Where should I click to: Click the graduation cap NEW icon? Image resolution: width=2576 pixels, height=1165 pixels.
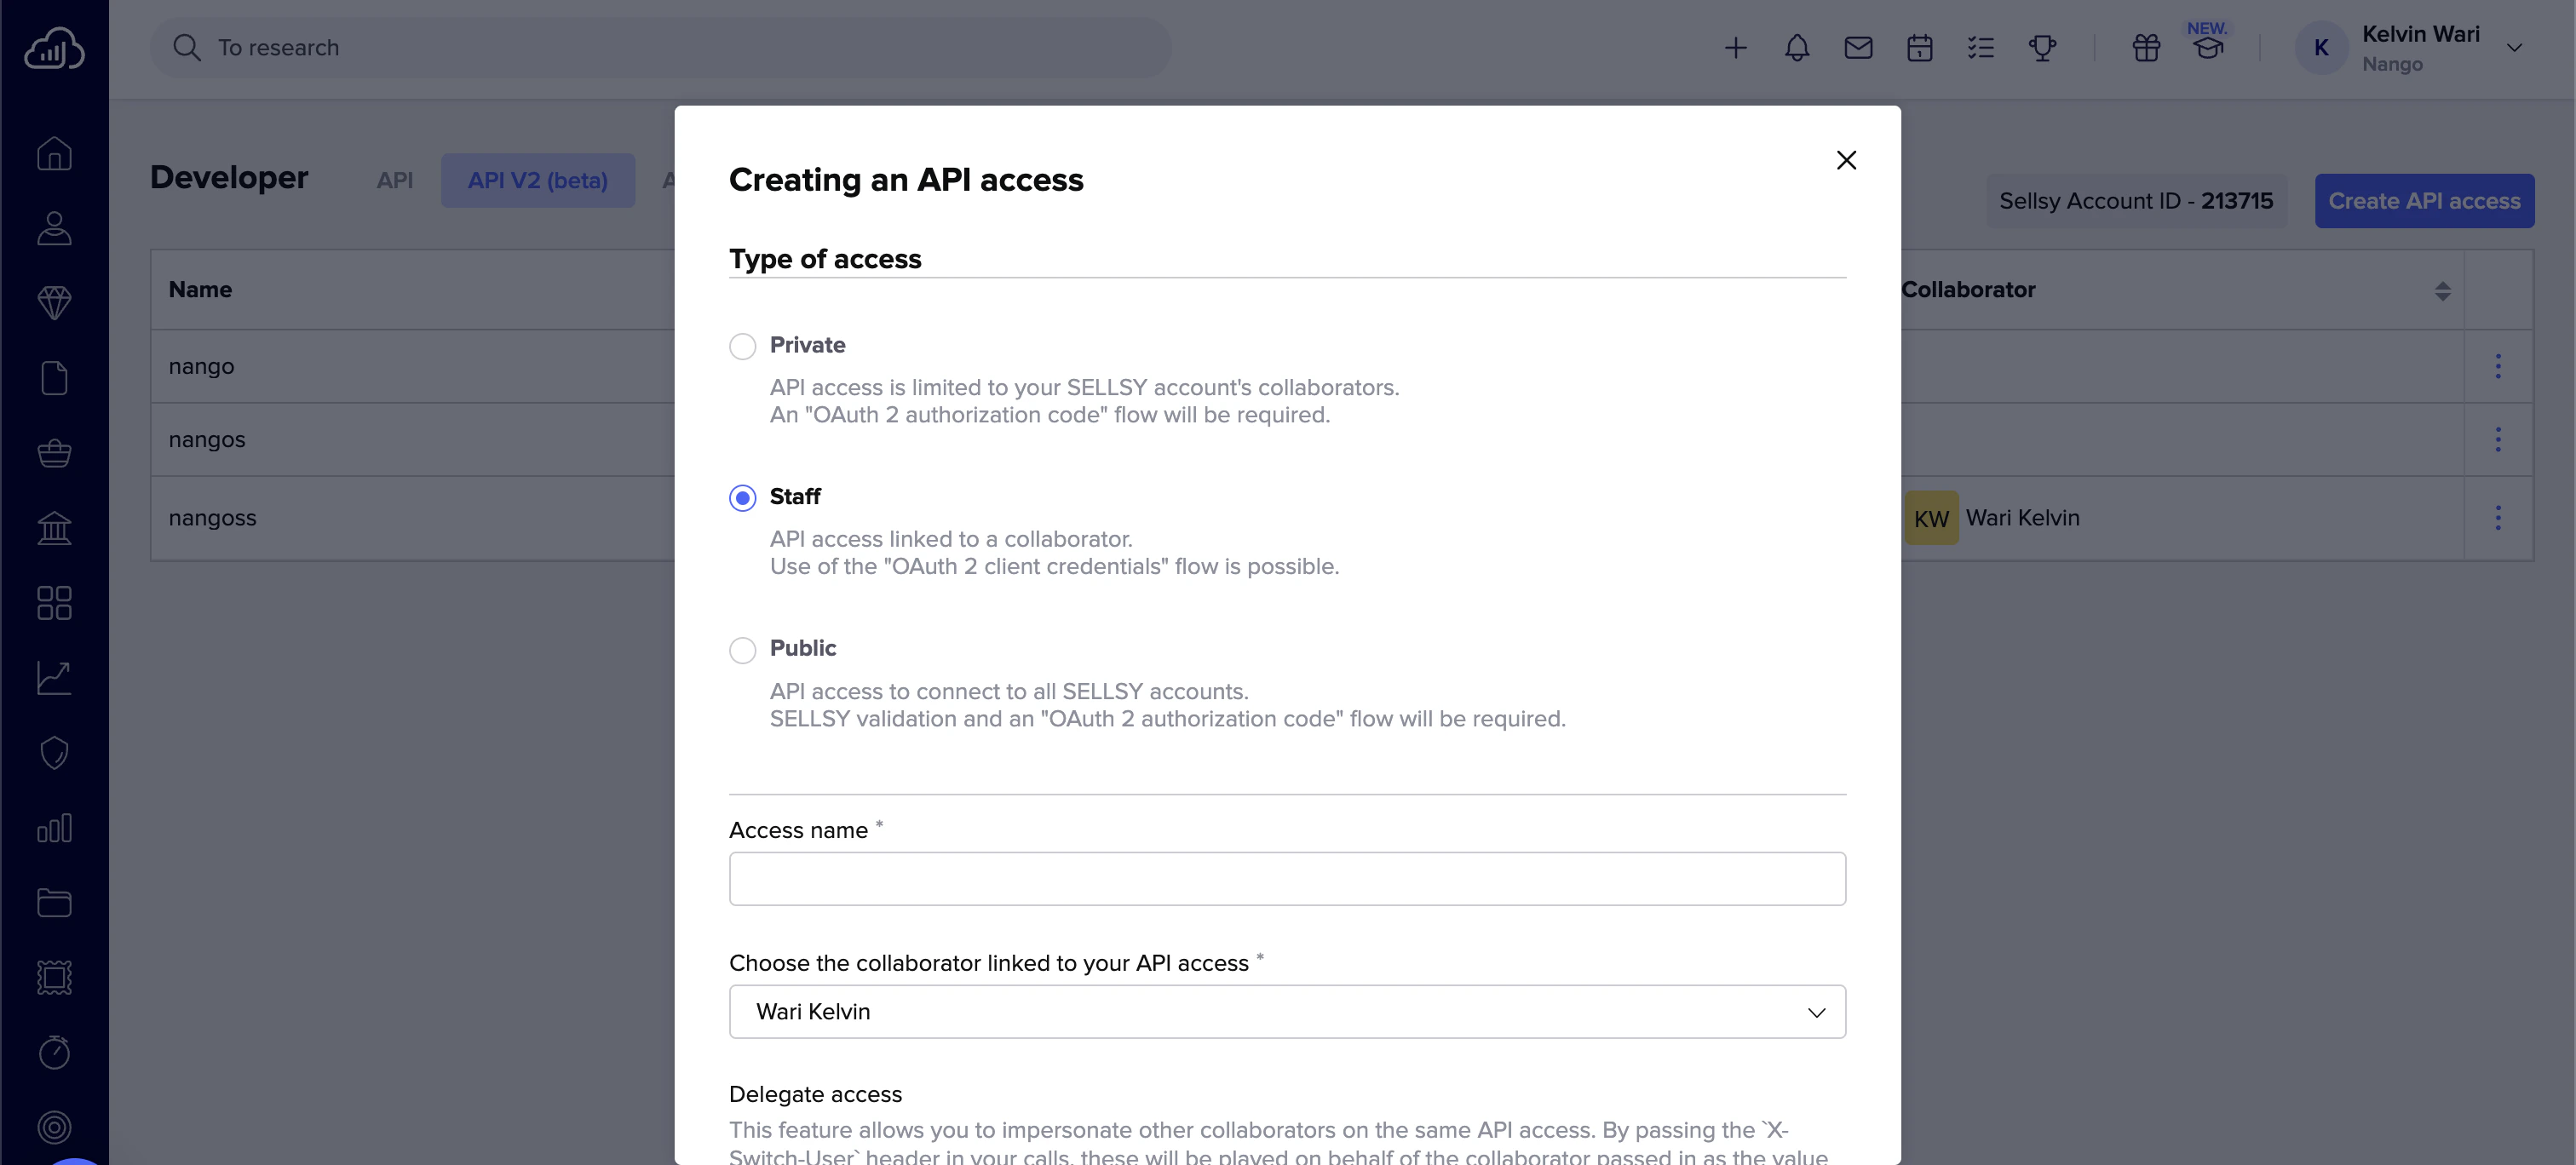(2208, 46)
